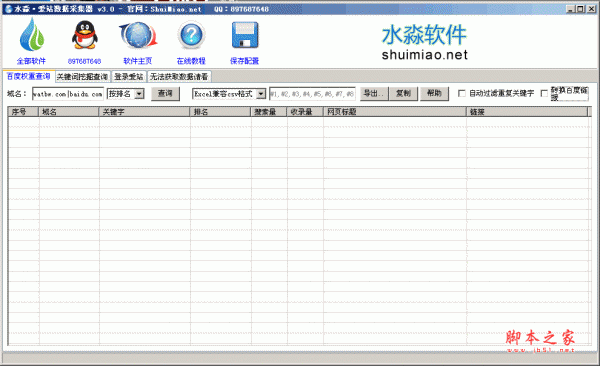Enable 自动过滤重复关键字 checkbox
This screenshot has height=366, width=600.
click(462, 93)
